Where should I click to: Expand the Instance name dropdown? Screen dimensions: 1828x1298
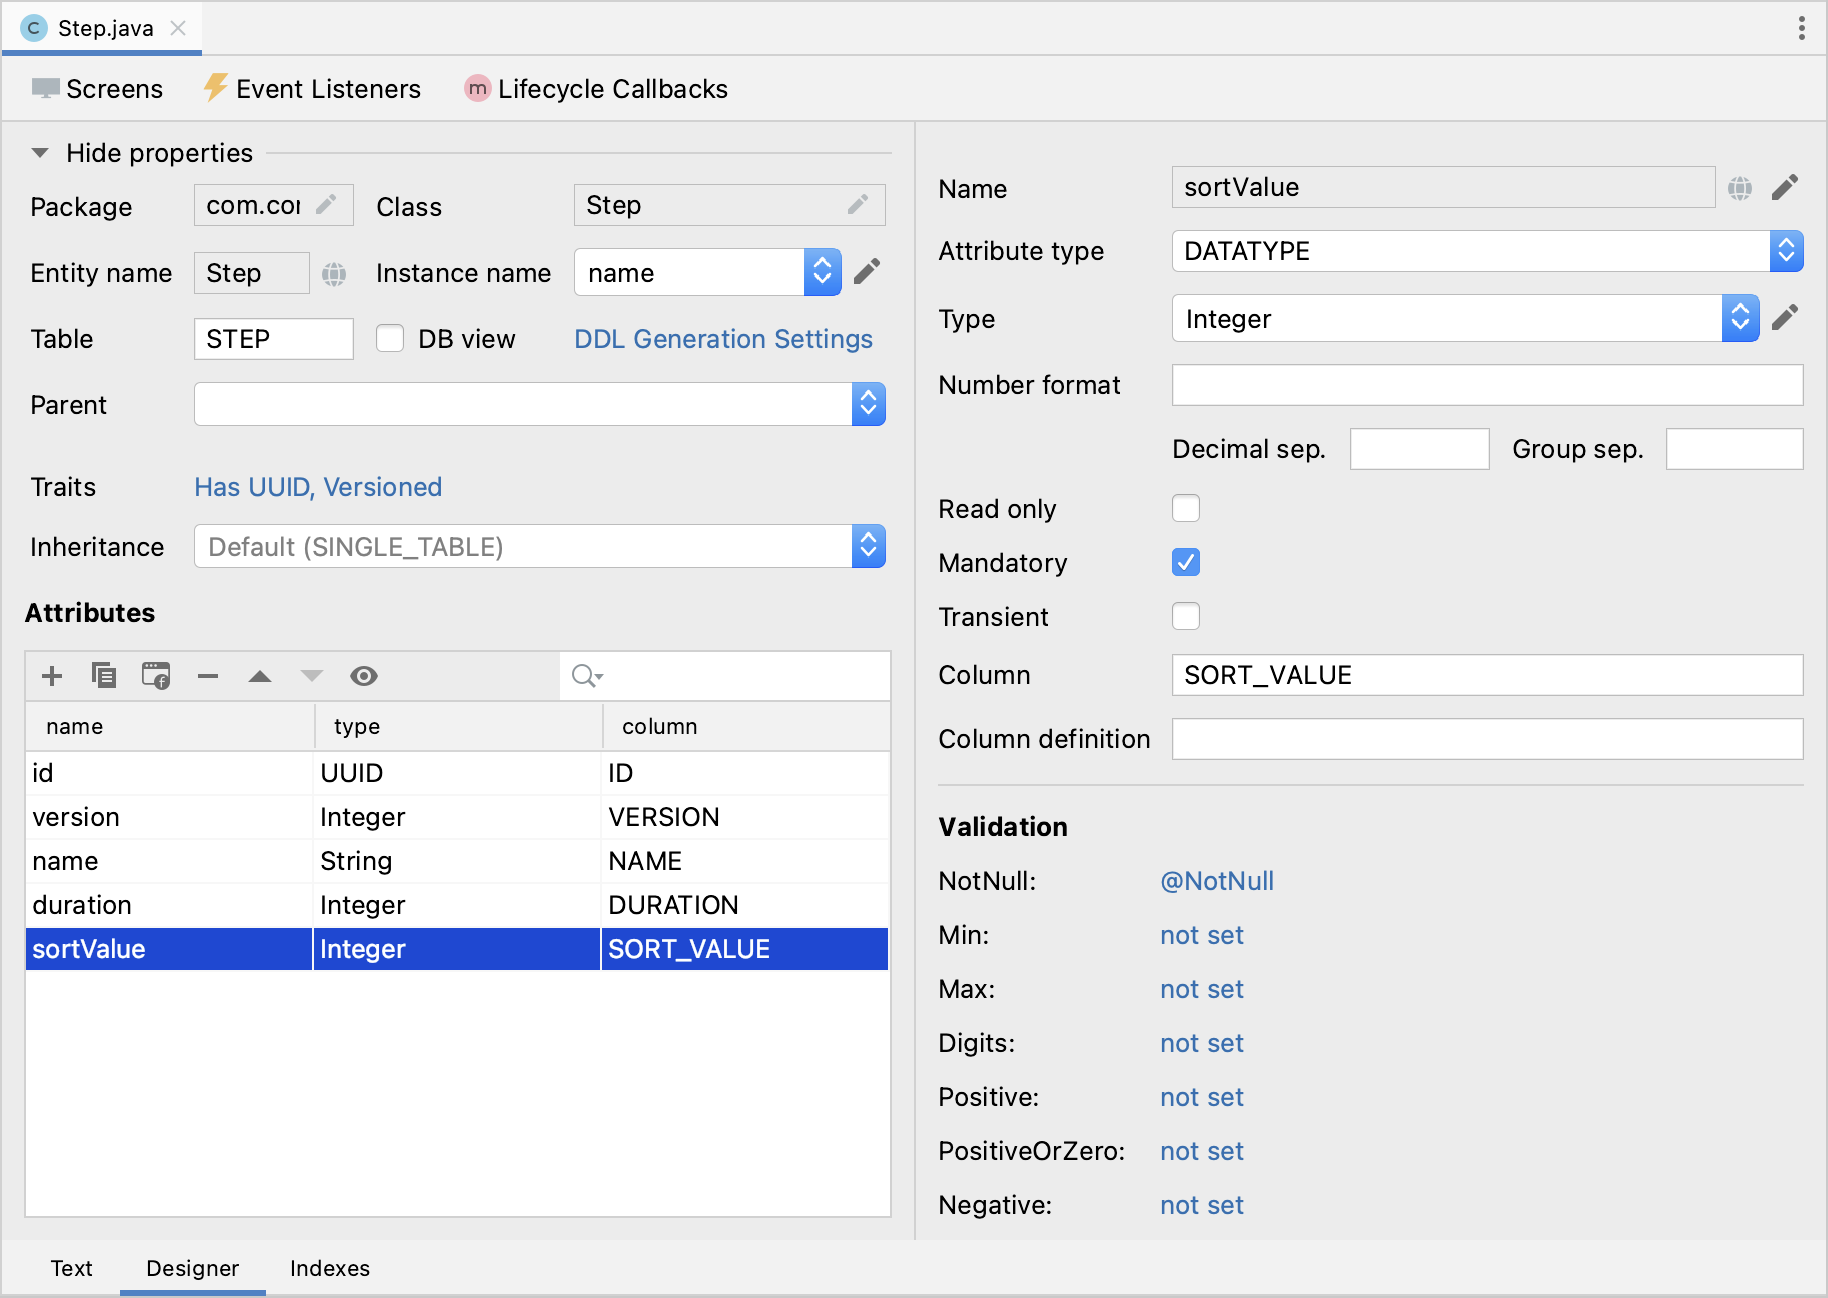pos(821,272)
